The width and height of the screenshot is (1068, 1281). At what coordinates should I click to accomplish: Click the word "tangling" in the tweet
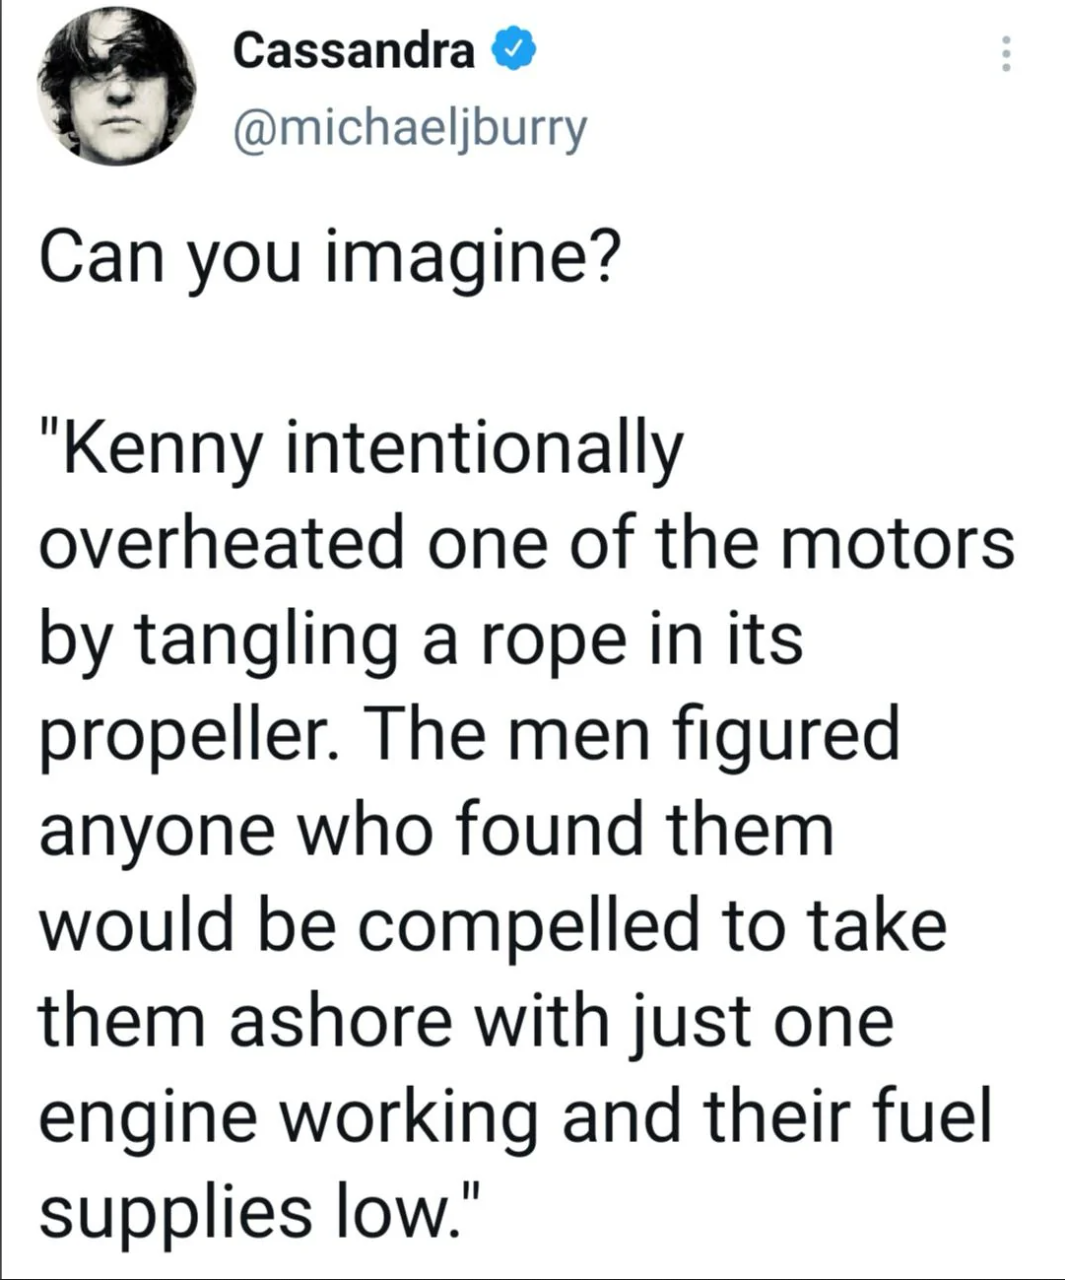click(x=267, y=644)
